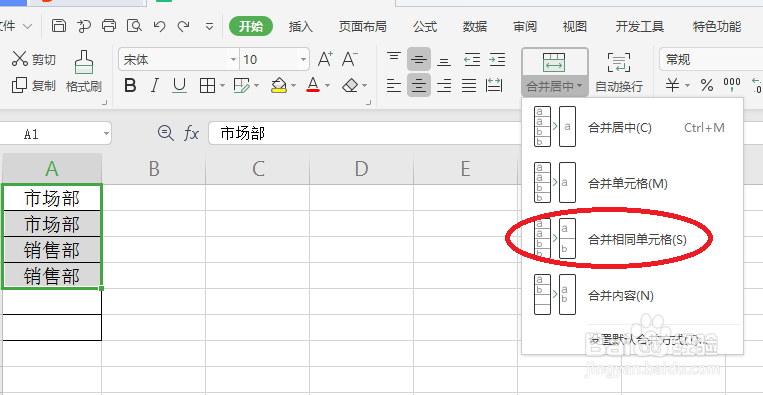Image resolution: width=763 pixels, height=395 pixels.
Task: Apply percent style format
Action: click(x=707, y=86)
